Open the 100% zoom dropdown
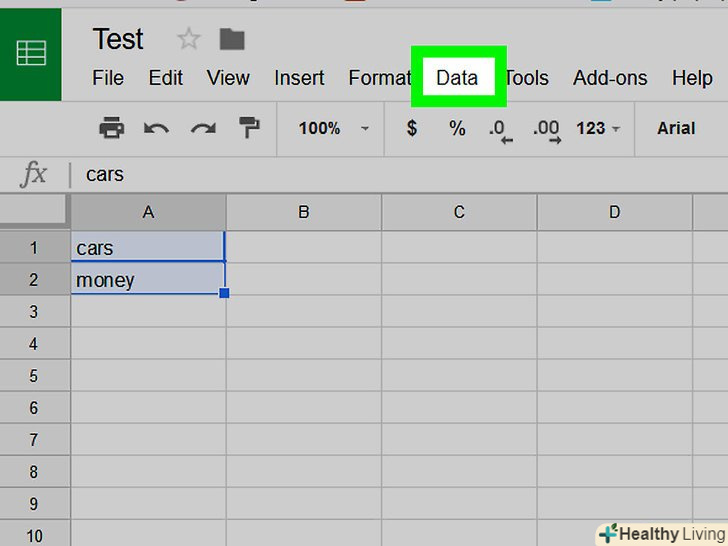Viewport: 728px width, 546px height. coord(333,128)
